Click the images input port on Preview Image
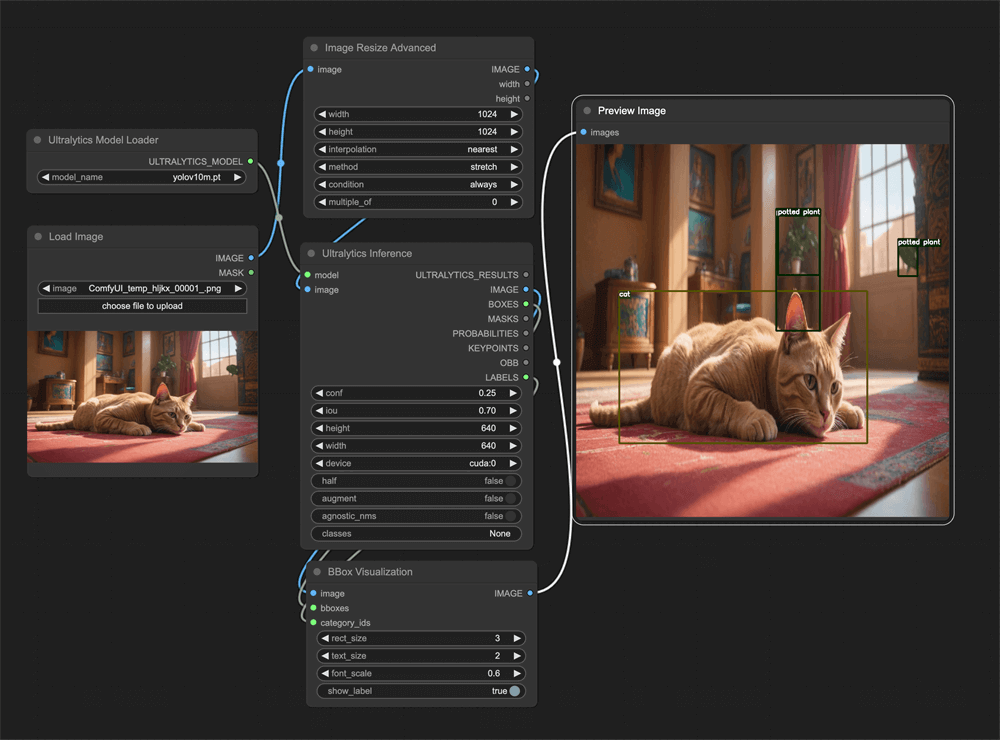 (x=584, y=132)
